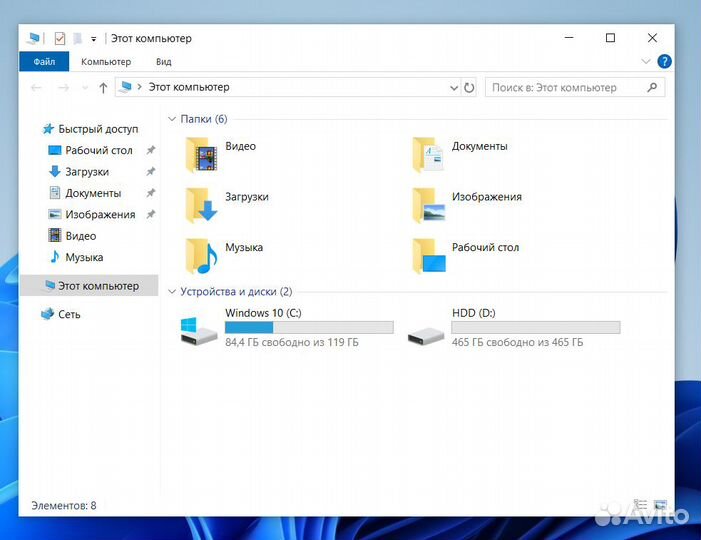Click text 465 ГБ свободно из 465 ГБ
Image resolution: width=701 pixels, height=540 pixels.
click(517, 342)
